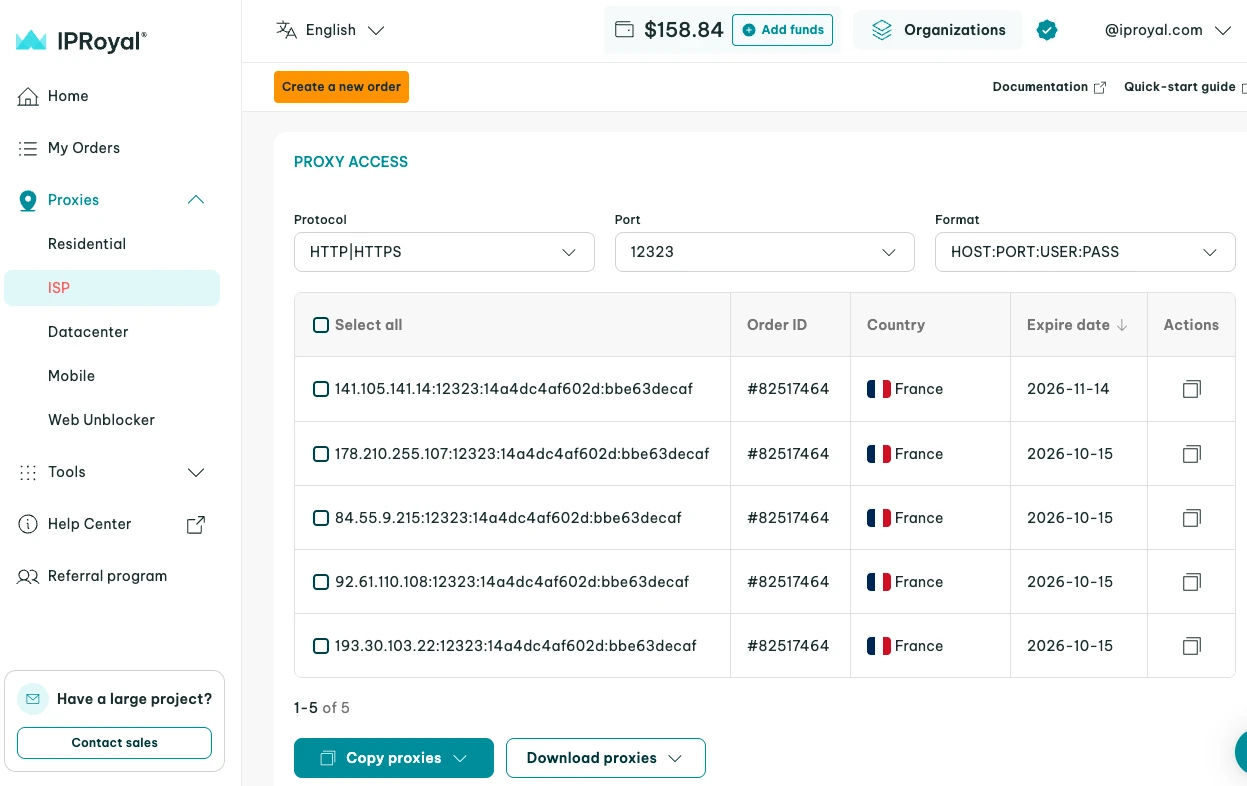Click the Country column header
Viewport: 1247px width, 786px height.
click(896, 325)
